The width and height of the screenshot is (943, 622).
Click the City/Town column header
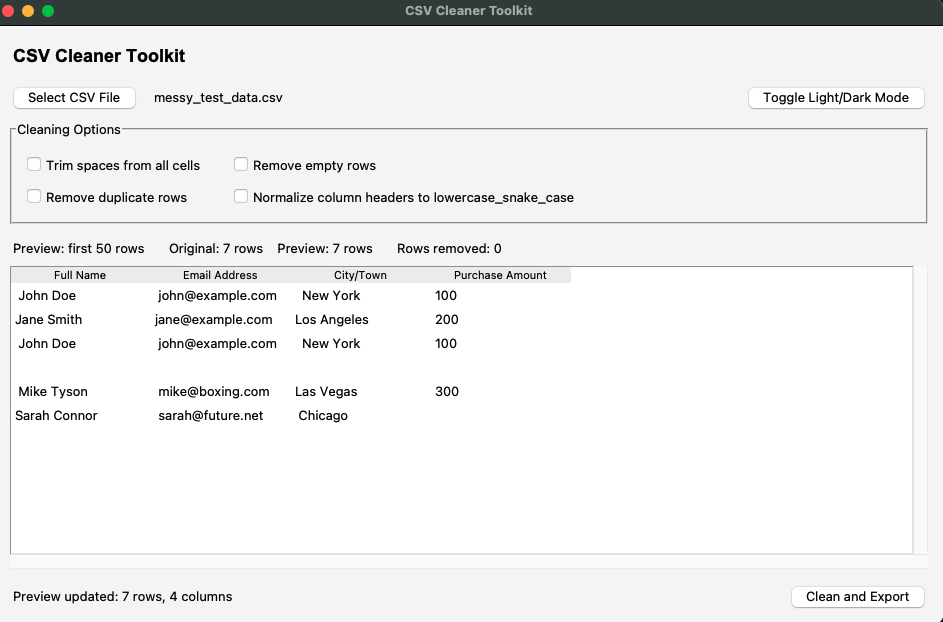coord(360,275)
